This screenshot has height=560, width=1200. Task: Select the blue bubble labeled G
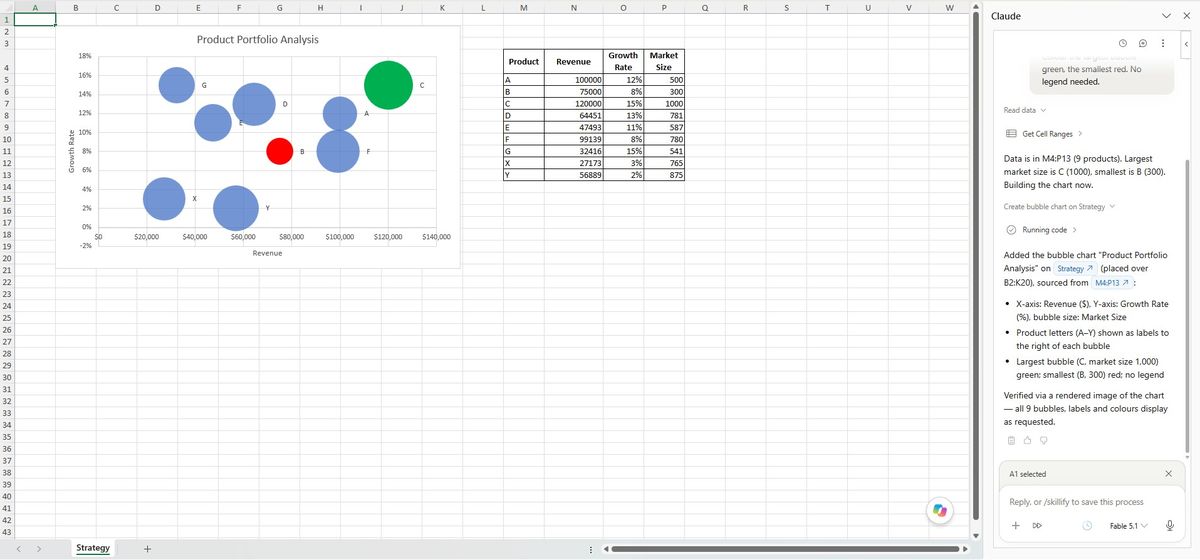coord(177,85)
